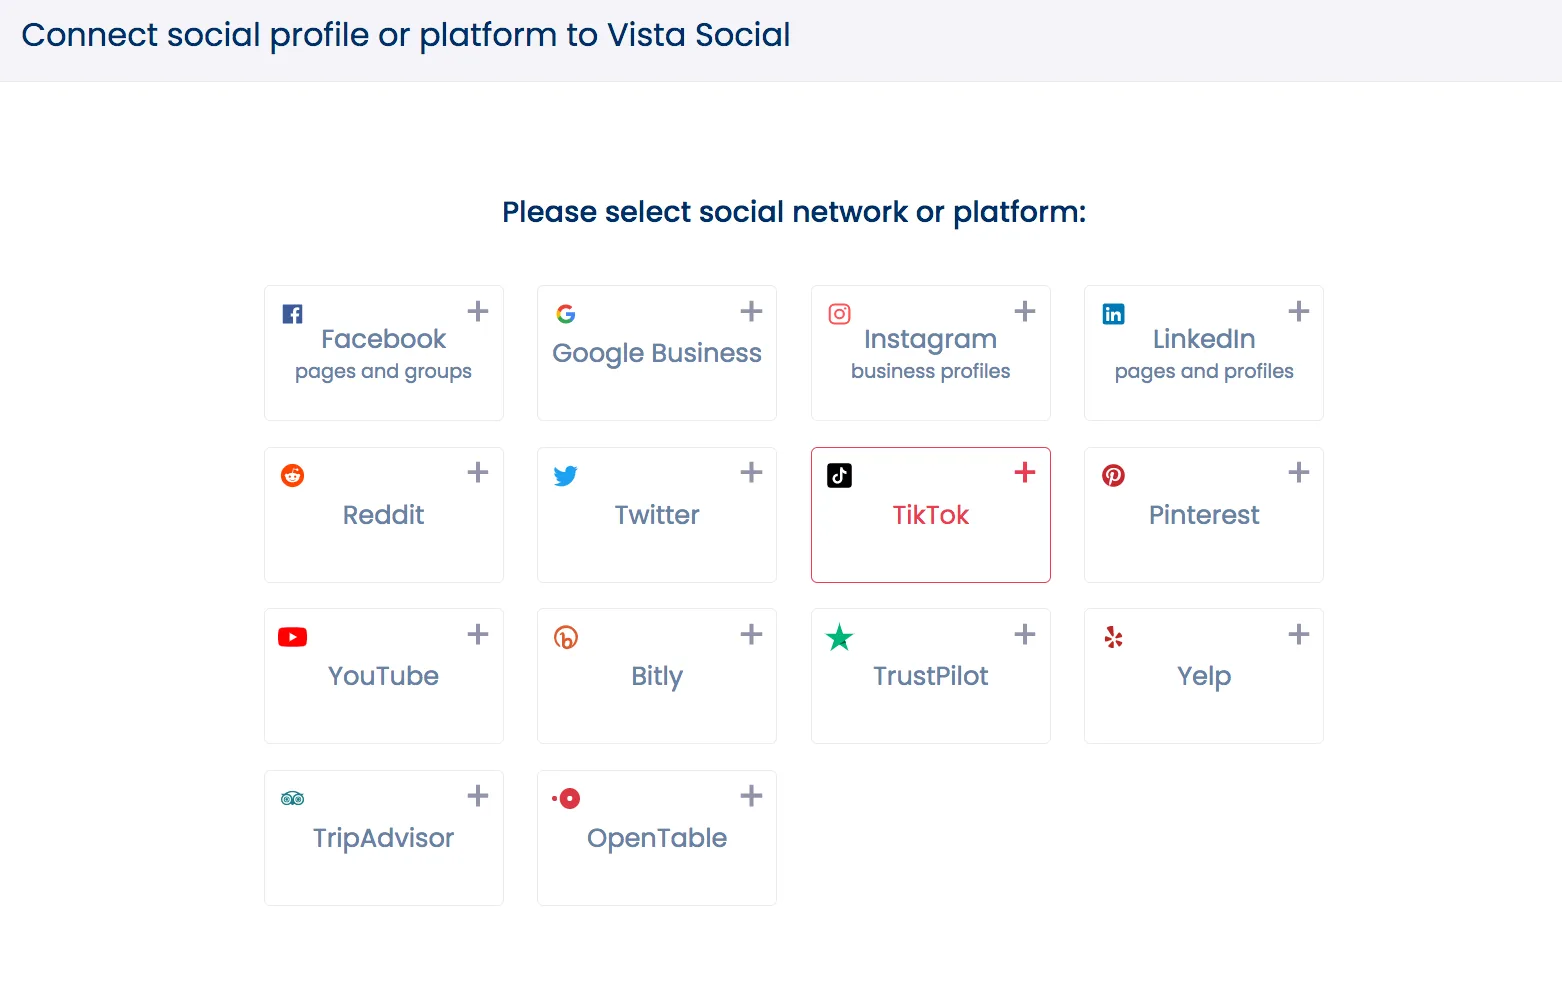Click the Yelp icon
The width and height of the screenshot is (1562, 992).
click(1112, 637)
